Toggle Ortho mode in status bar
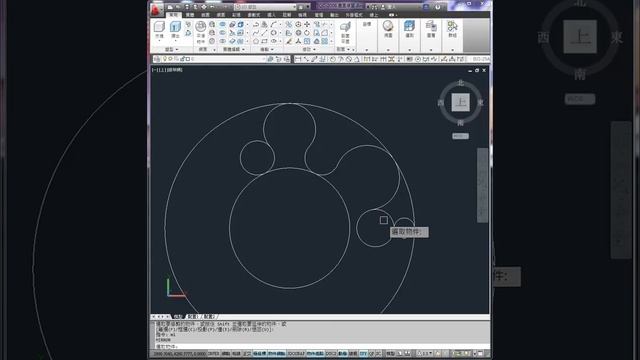 click(247, 353)
